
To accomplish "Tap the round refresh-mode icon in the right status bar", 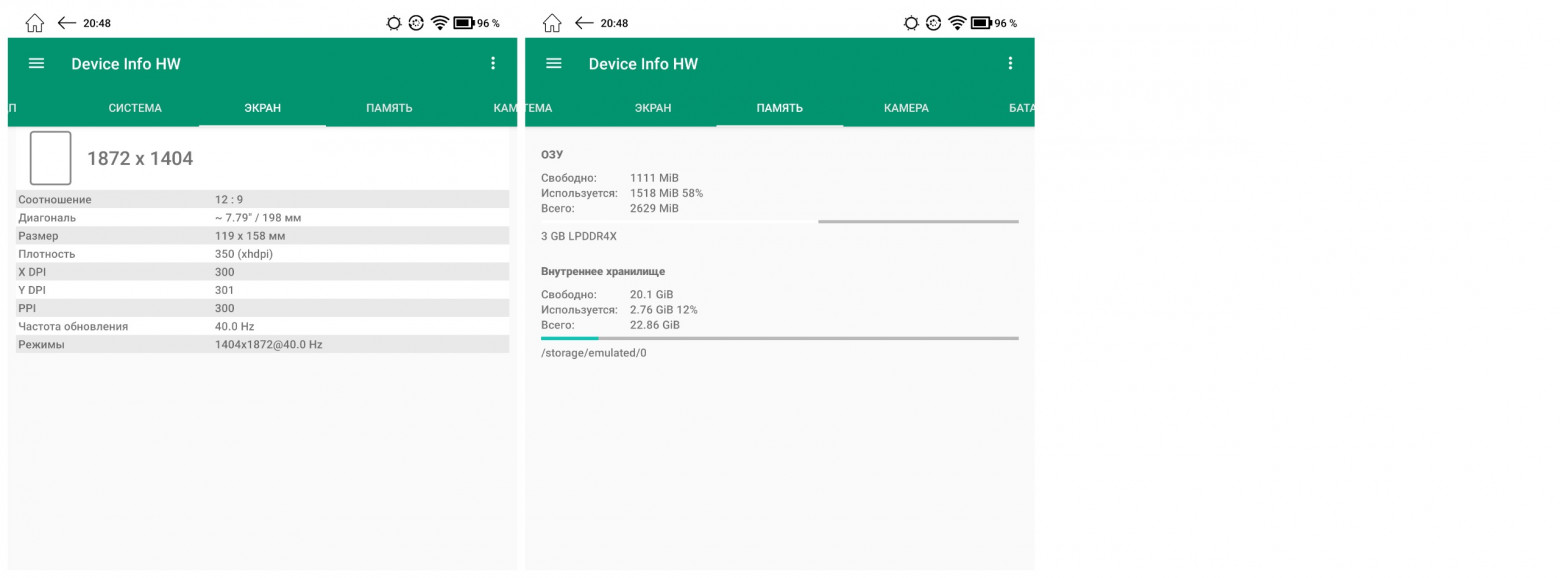I will coord(934,23).
